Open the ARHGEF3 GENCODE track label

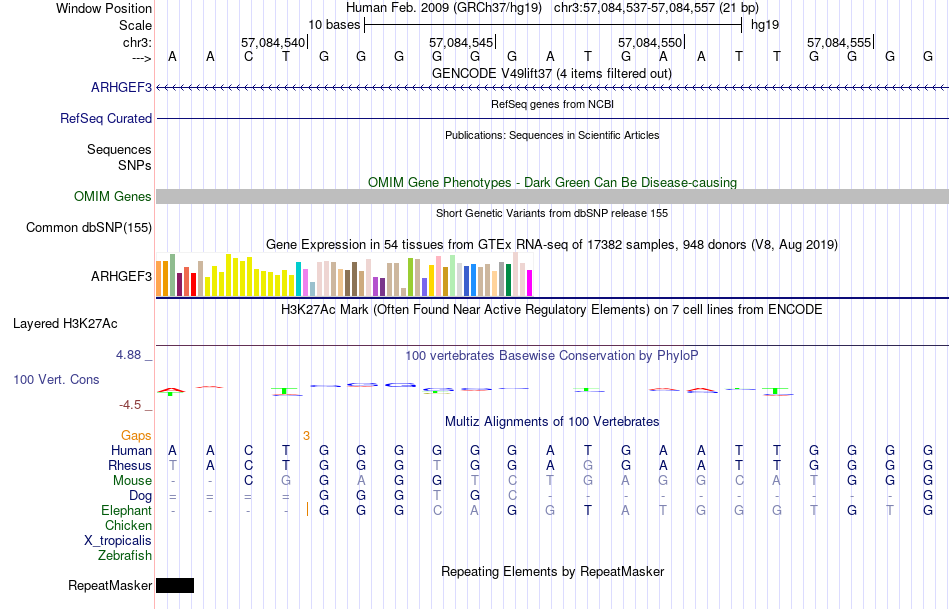coord(121,87)
